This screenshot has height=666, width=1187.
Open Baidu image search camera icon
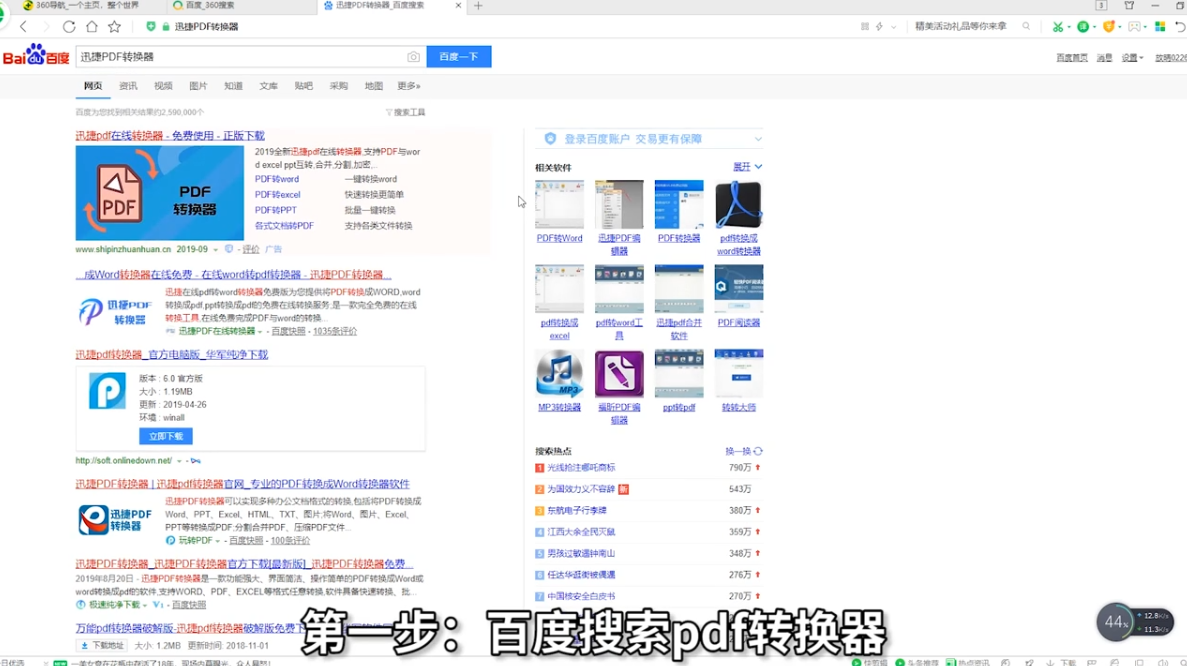pyautogui.click(x=413, y=57)
